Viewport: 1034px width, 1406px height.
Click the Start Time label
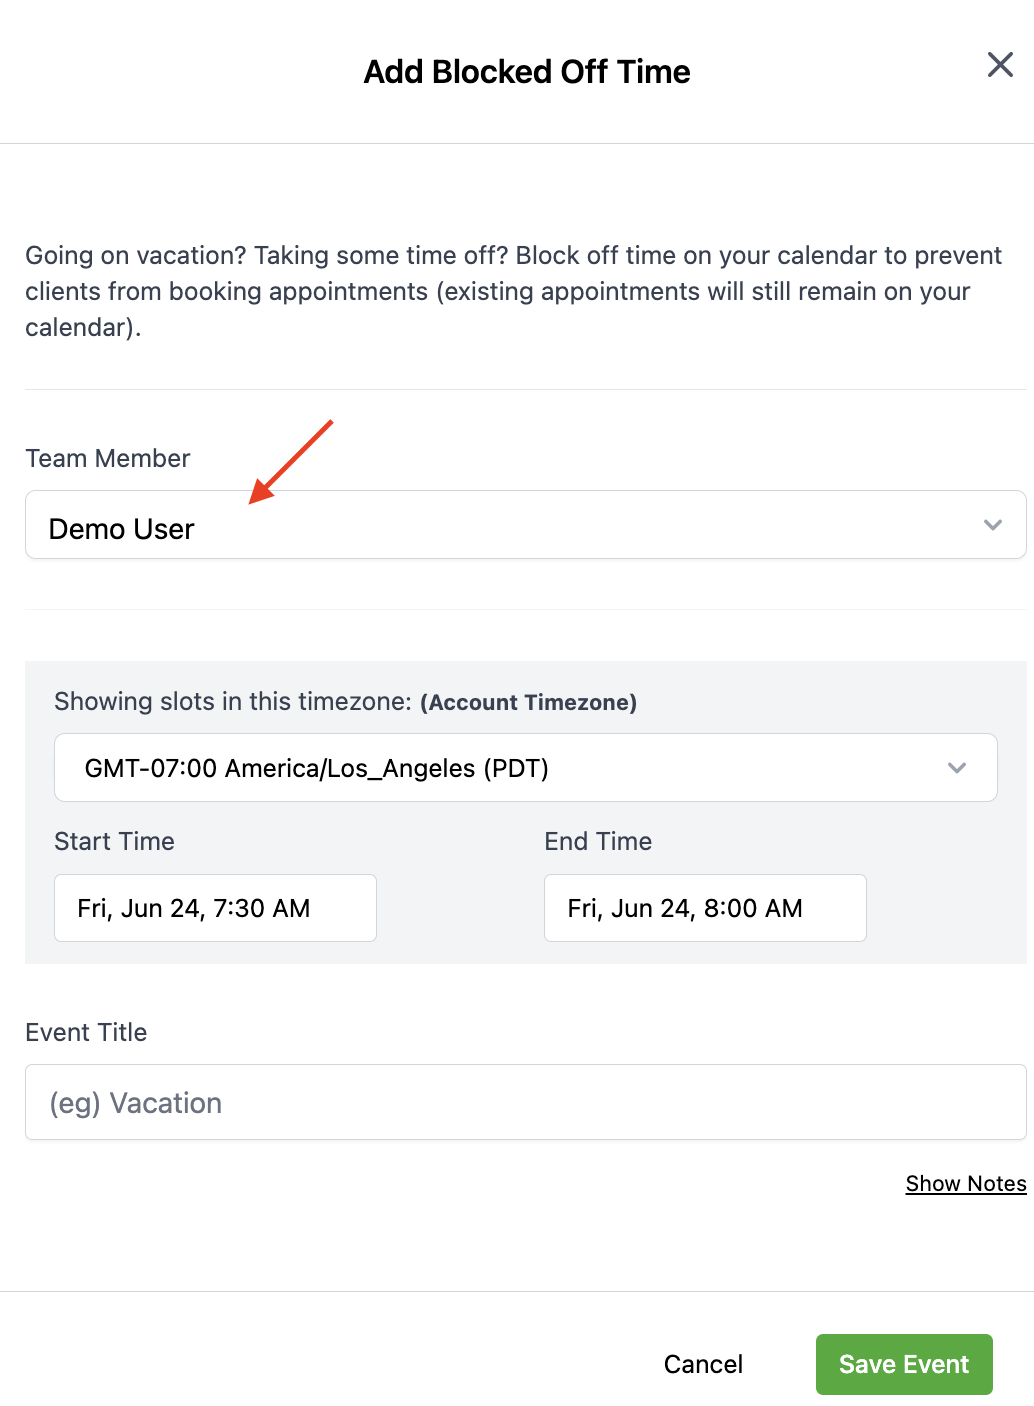(x=114, y=841)
